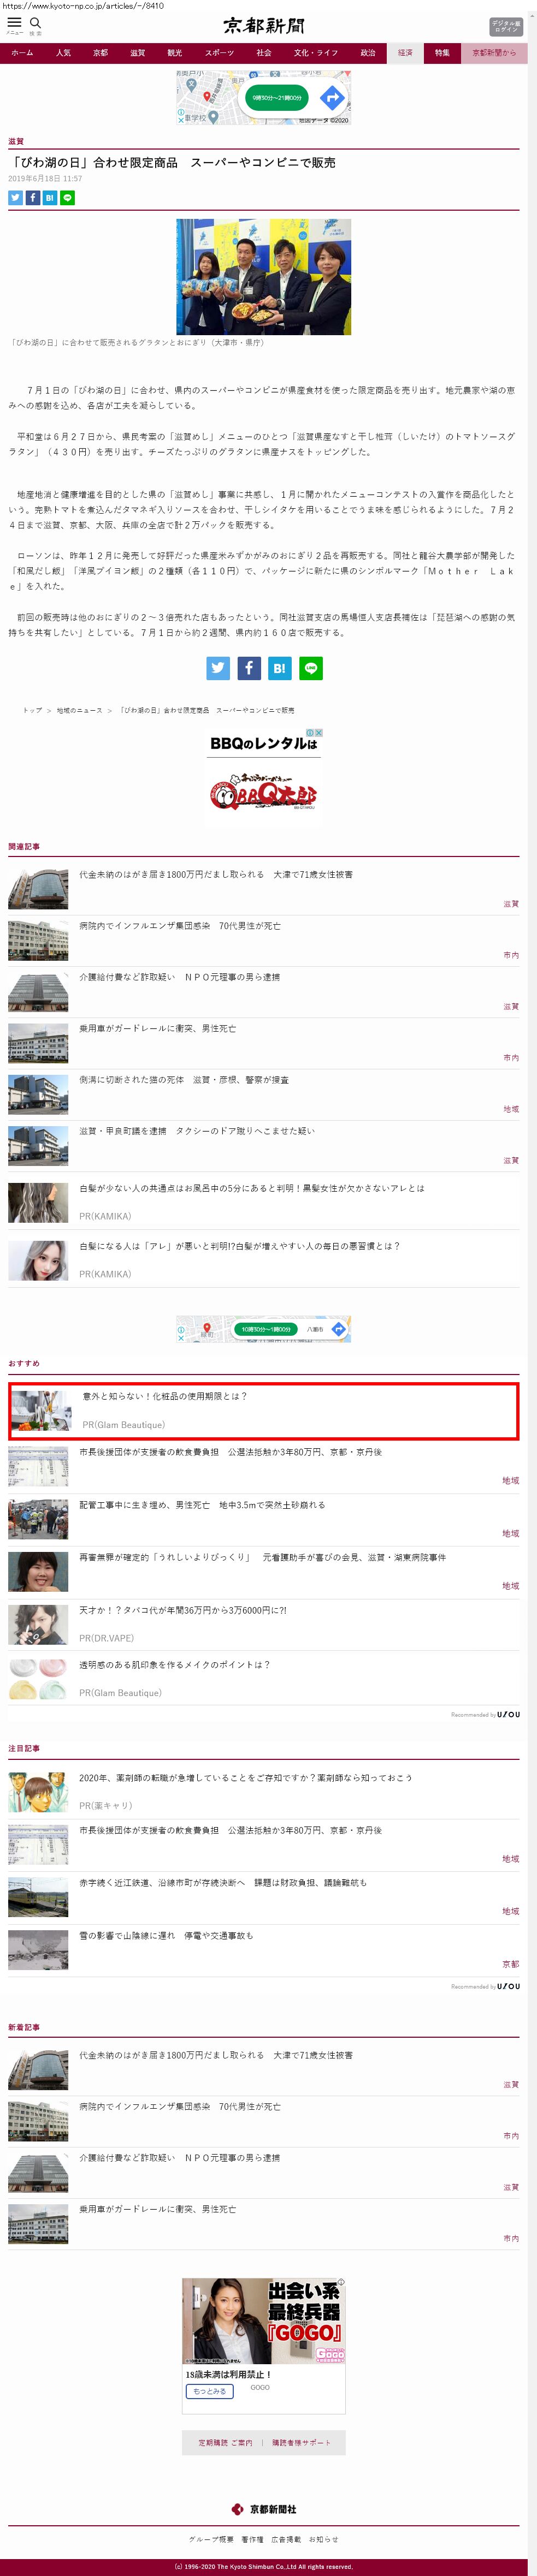537x2576 pixels.
Task: Click 地域のニュース breadcrumb link
Action: [x=79, y=710]
